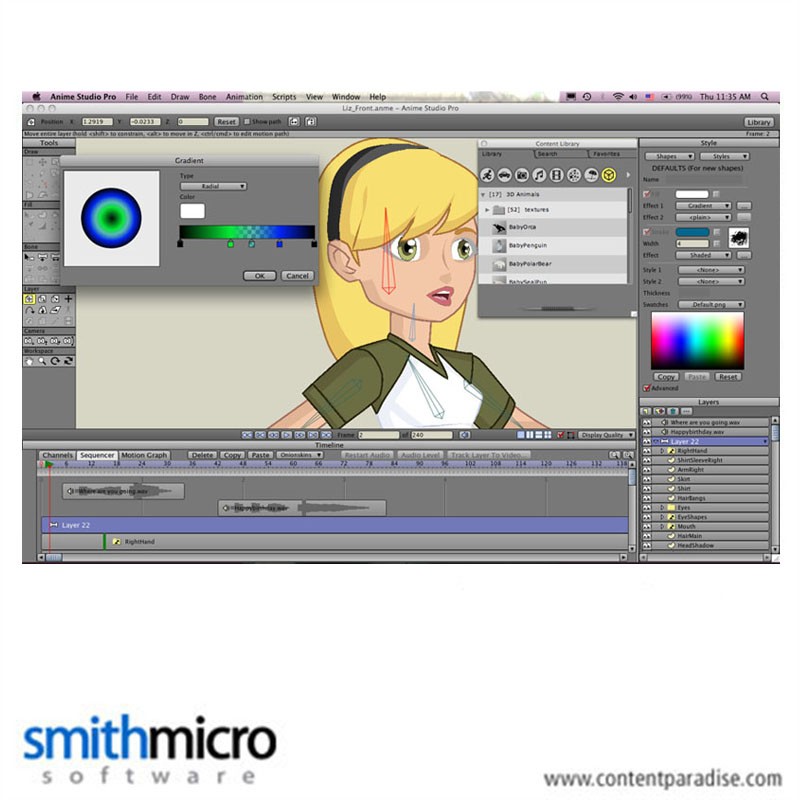
Task: Toggle the Fill checkbox in Style panel
Action: pos(647,194)
